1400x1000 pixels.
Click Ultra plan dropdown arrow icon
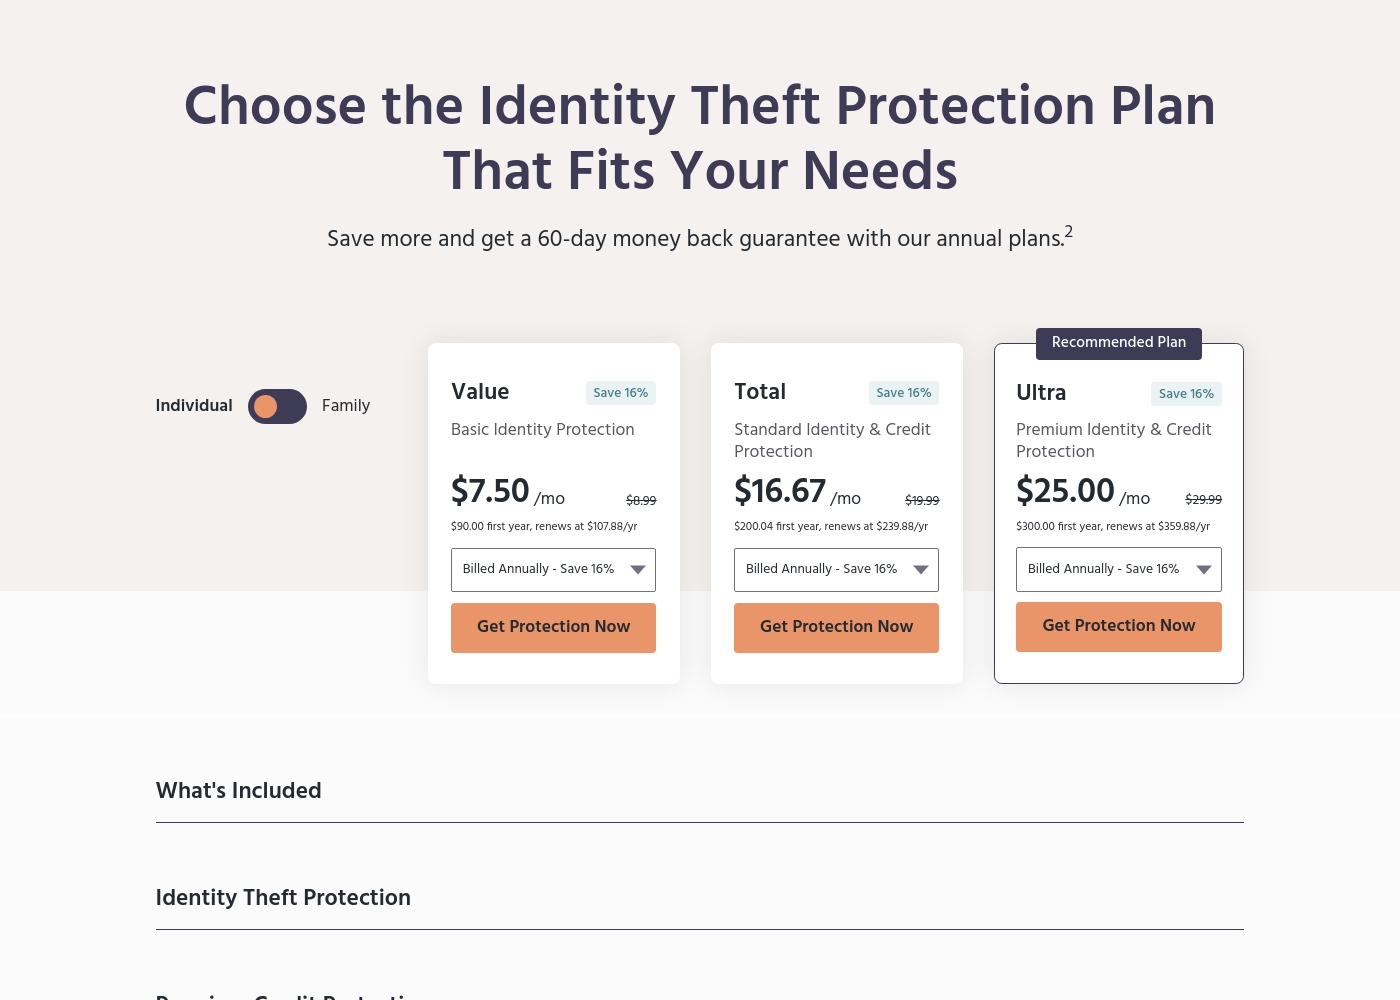pyautogui.click(x=1204, y=570)
